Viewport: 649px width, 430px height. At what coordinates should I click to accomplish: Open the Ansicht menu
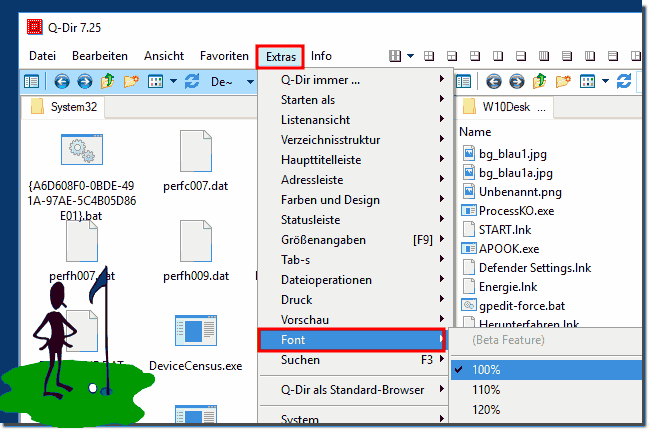coord(164,56)
